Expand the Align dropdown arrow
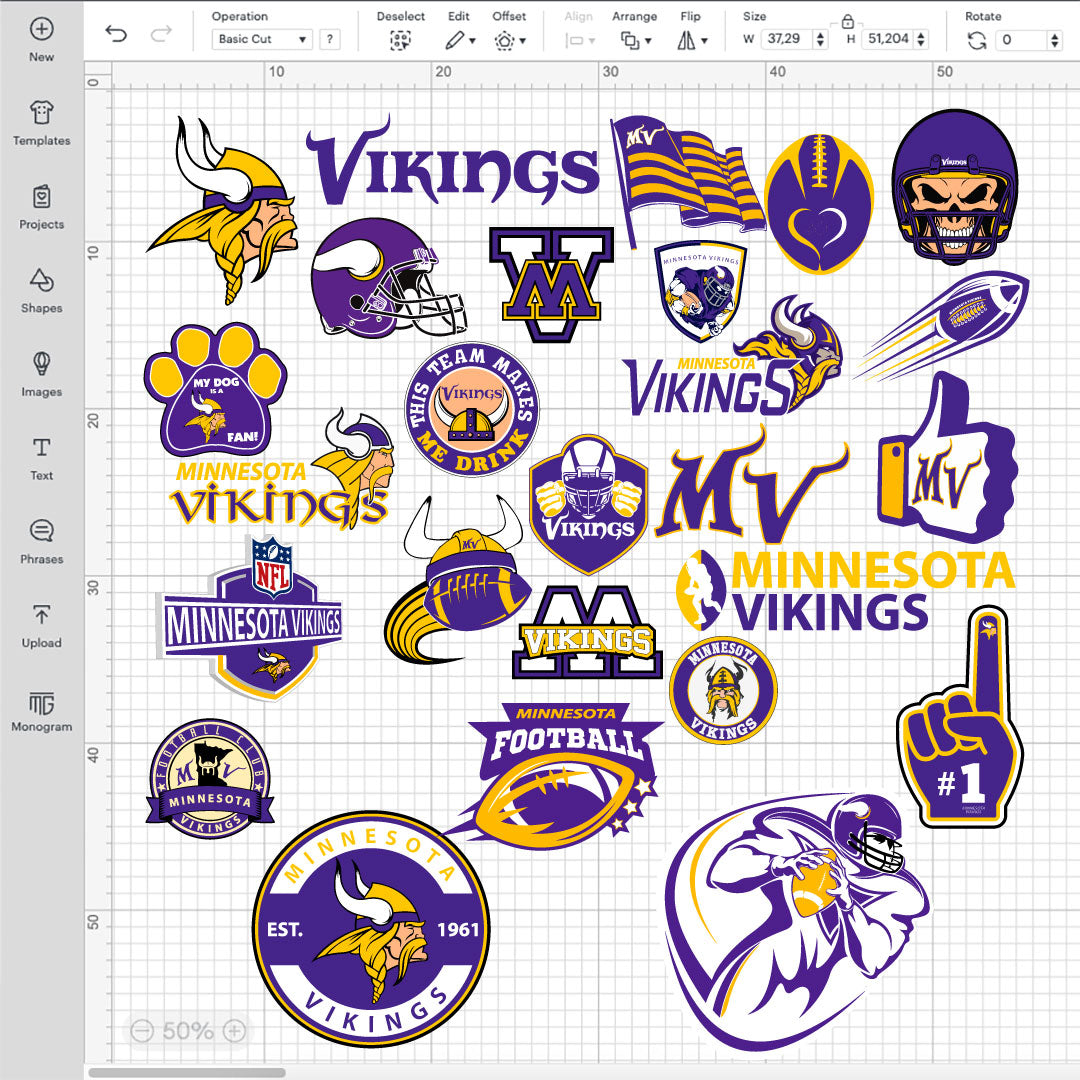 click(592, 41)
